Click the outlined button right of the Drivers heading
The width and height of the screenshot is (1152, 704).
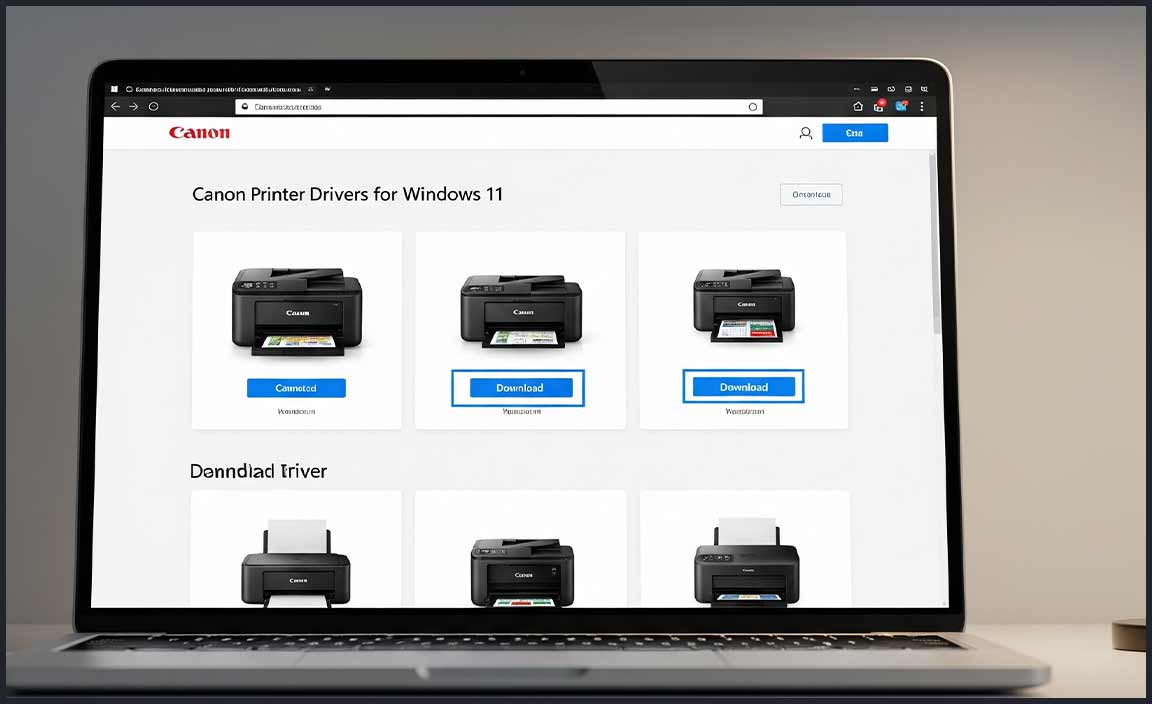811,195
